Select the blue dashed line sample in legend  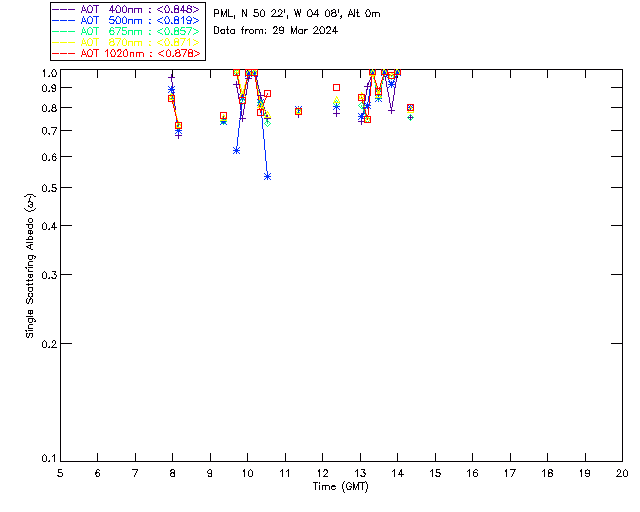pyautogui.click(x=64, y=21)
